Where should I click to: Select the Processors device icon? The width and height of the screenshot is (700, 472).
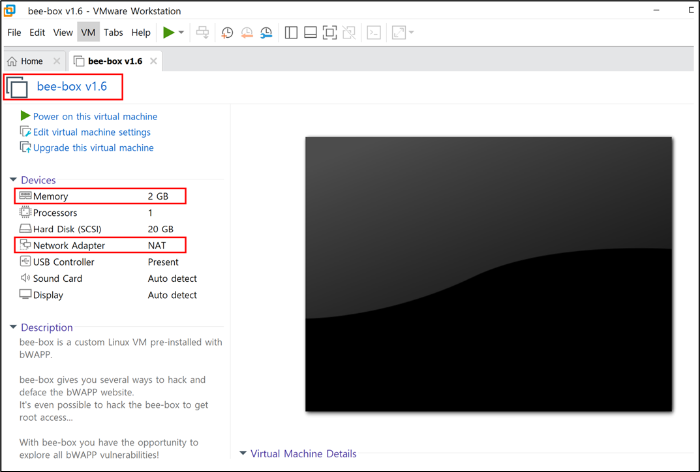25,212
